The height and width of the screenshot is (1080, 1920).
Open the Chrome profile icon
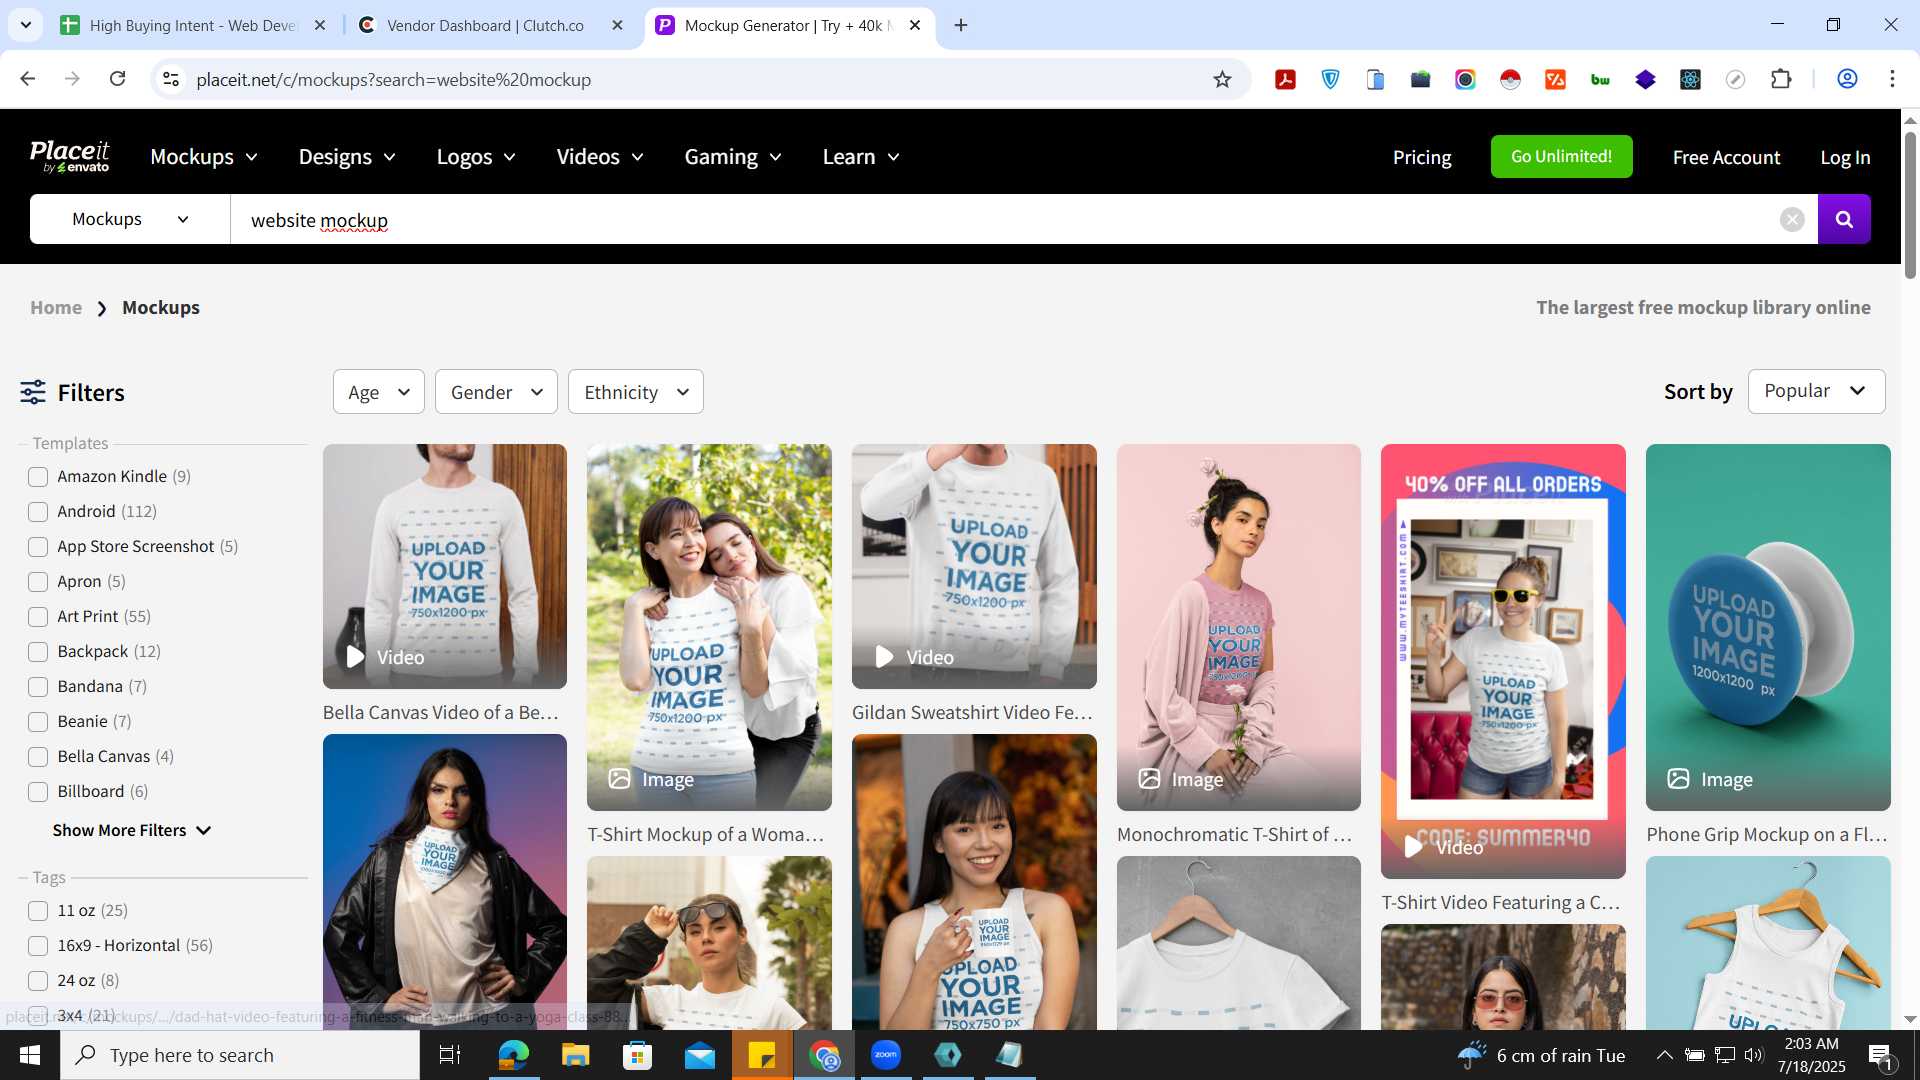pos(1847,79)
